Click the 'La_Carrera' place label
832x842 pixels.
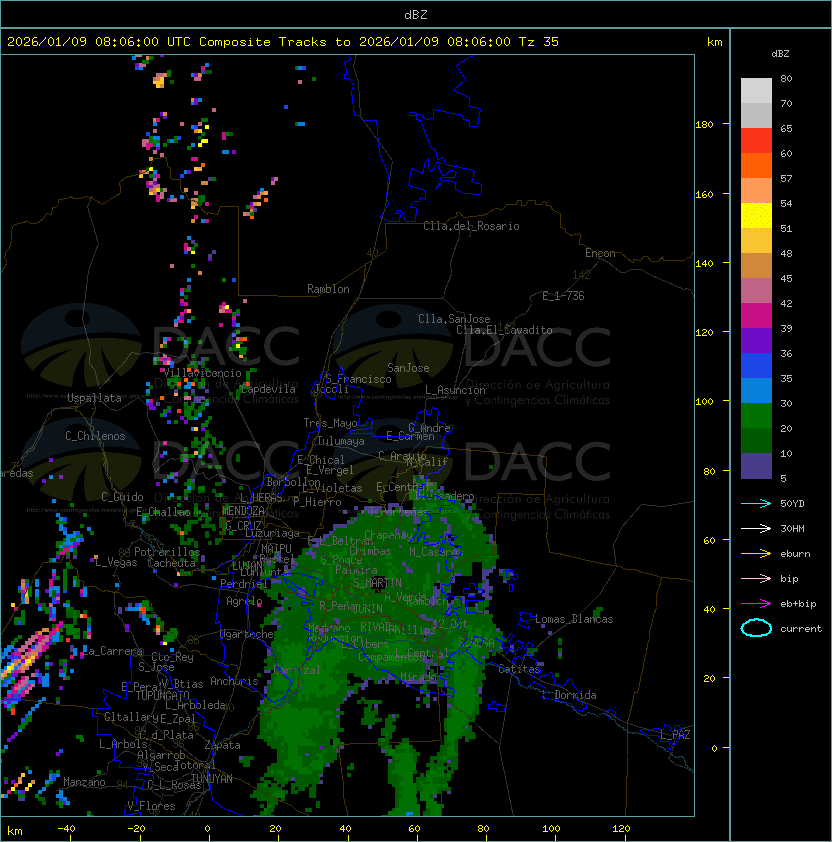112,651
